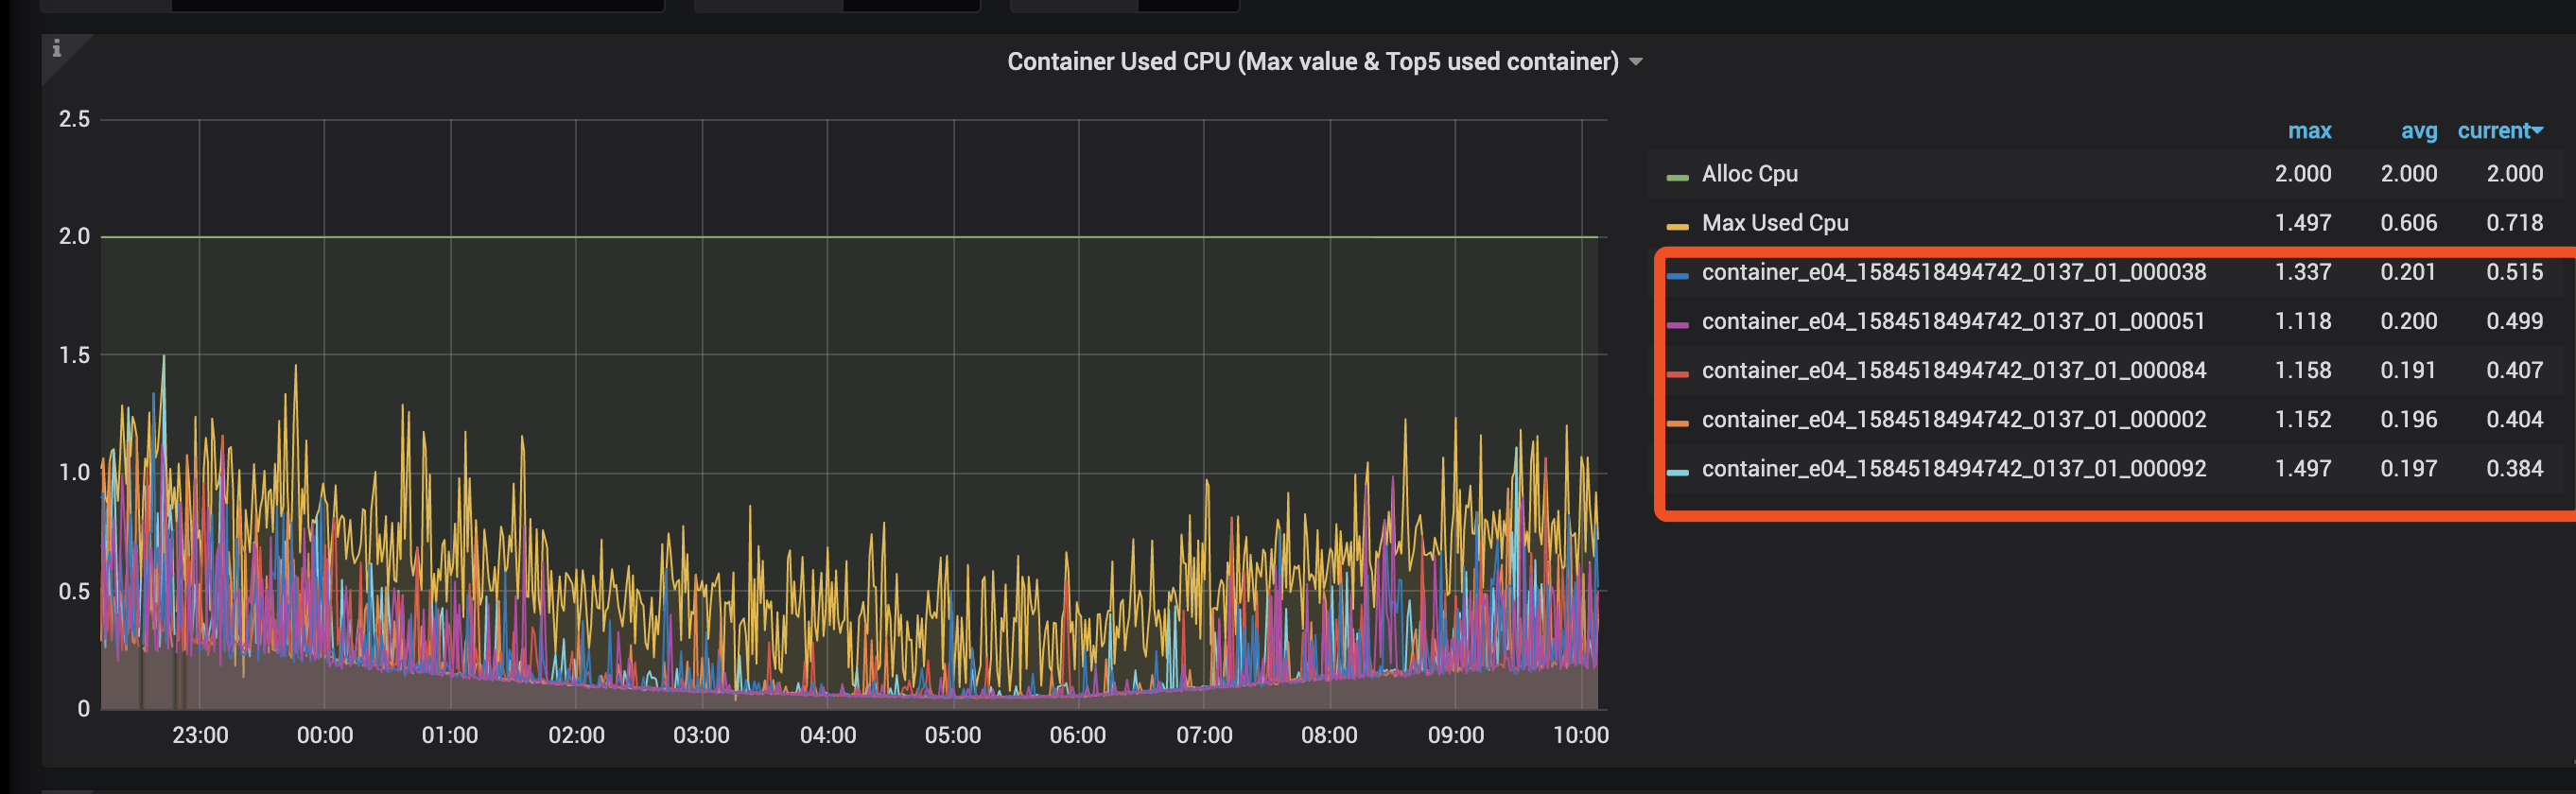The image size is (2576, 794).
Task: Click current value 0.515 of container 000038
Action: pos(2514,272)
